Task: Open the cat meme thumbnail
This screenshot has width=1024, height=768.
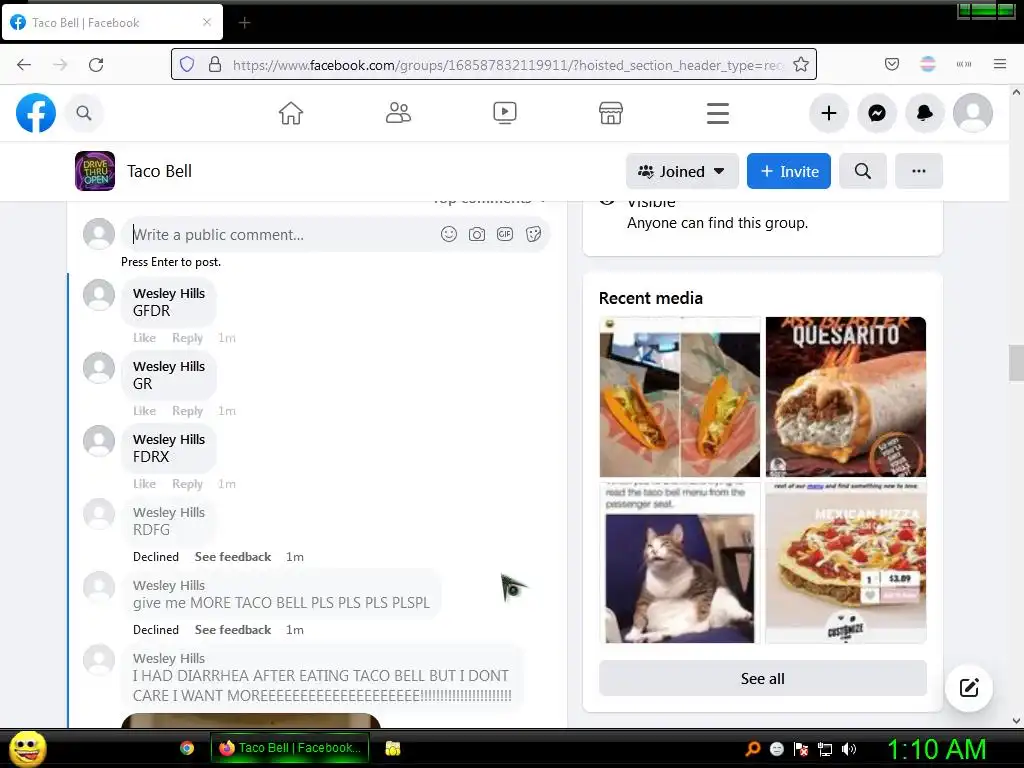Action: [680, 563]
